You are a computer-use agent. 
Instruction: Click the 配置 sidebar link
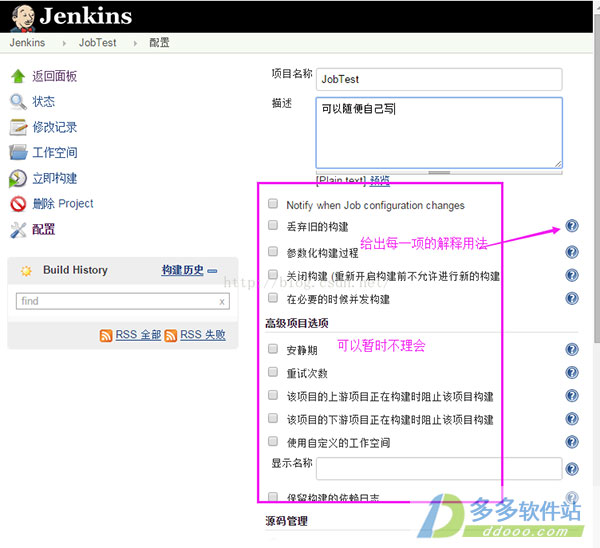[44, 229]
